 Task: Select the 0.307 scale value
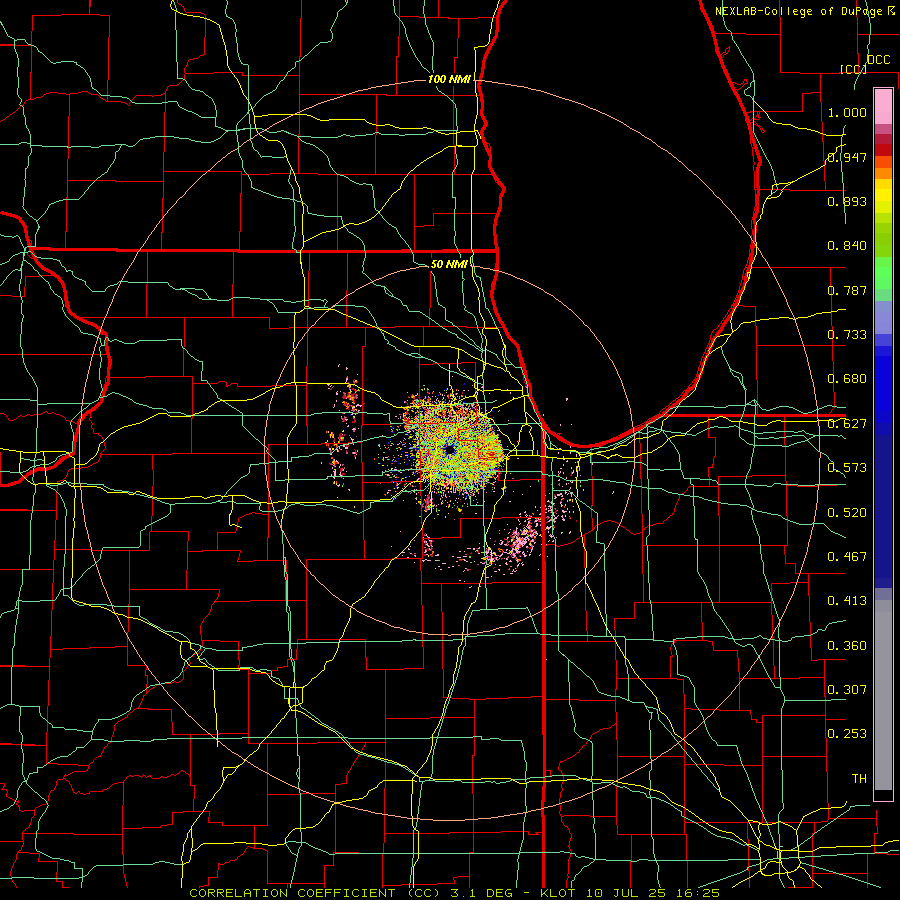tap(847, 690)
